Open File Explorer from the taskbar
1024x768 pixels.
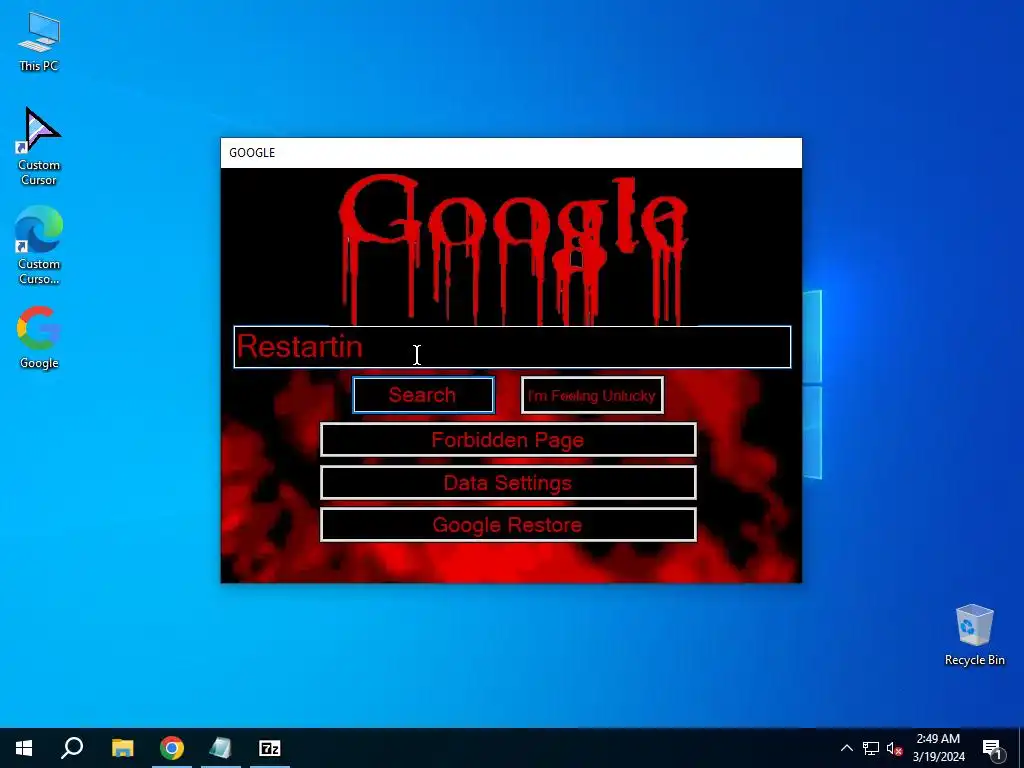(122, 748)
